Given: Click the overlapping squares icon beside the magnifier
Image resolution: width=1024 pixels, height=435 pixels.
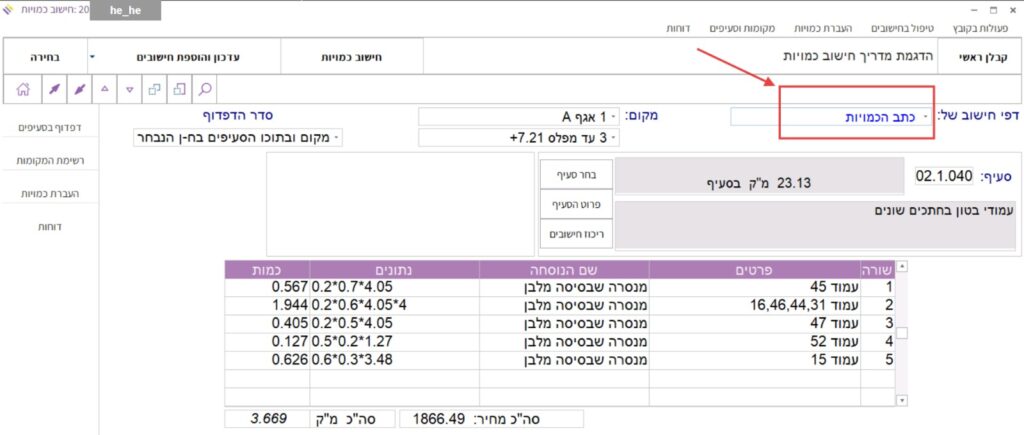Looking at the screenshot, I should coord(180,89).
